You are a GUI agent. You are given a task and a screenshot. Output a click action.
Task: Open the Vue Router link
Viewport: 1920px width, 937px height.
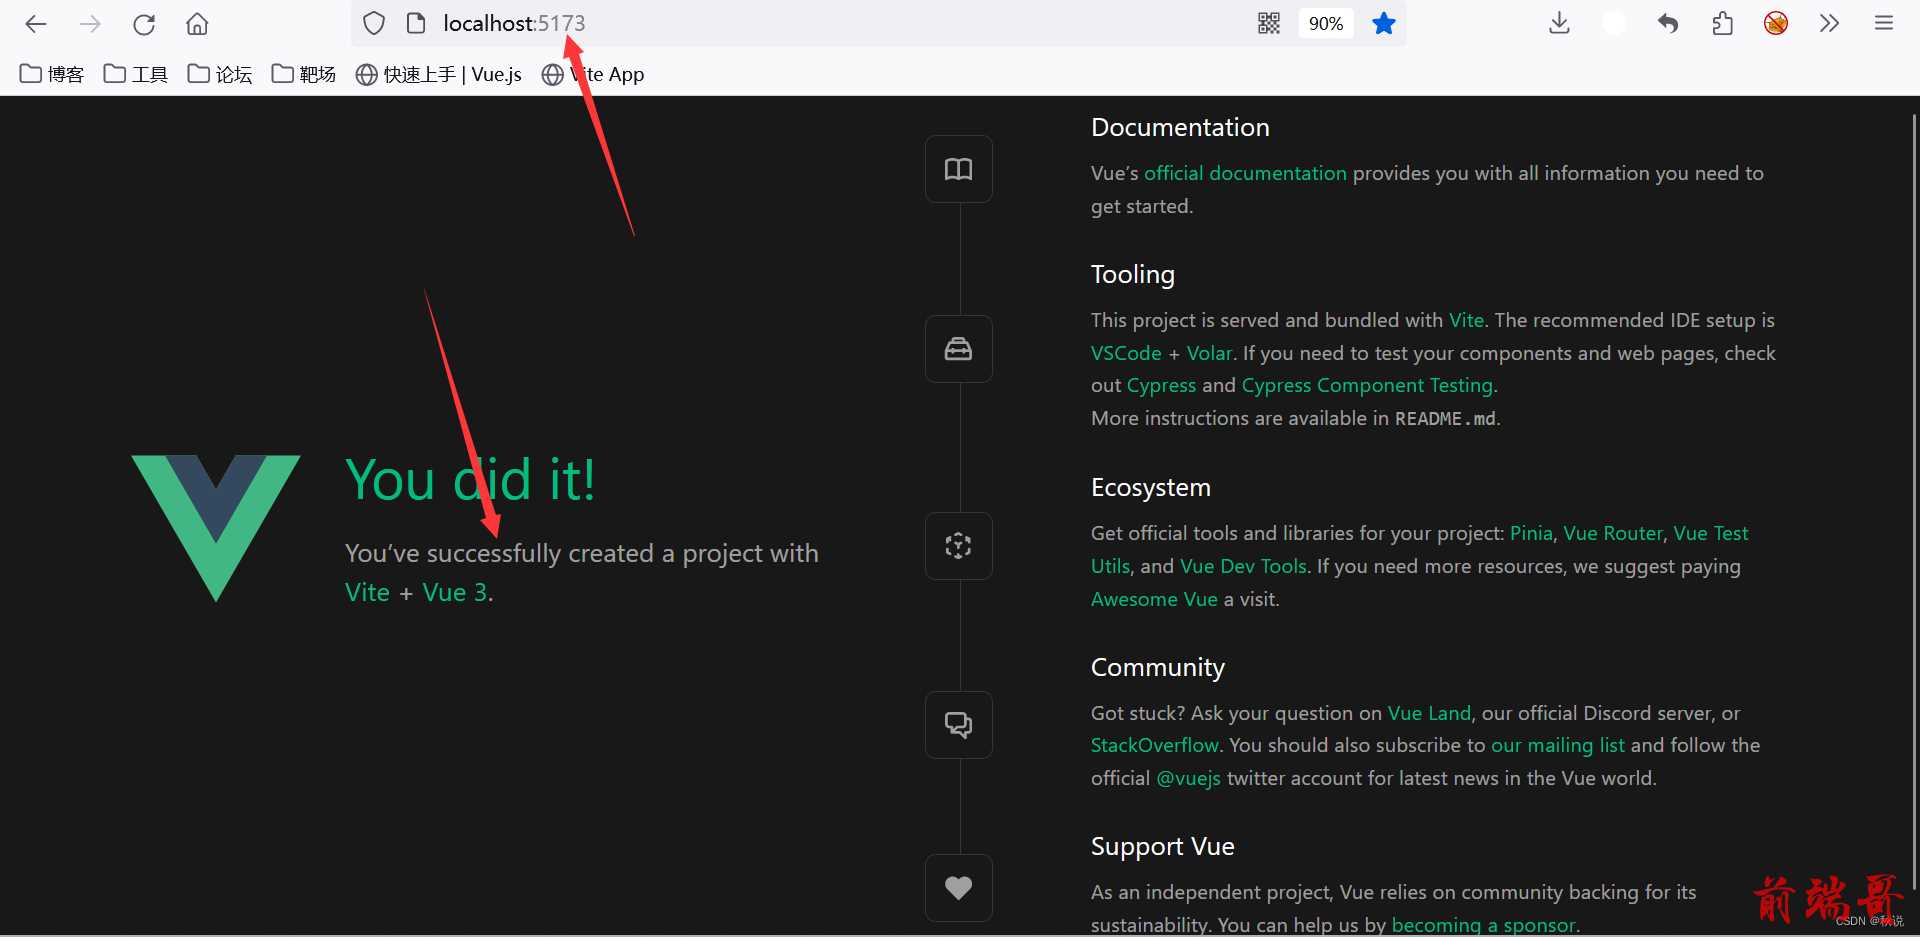(x=1613, y=533)
